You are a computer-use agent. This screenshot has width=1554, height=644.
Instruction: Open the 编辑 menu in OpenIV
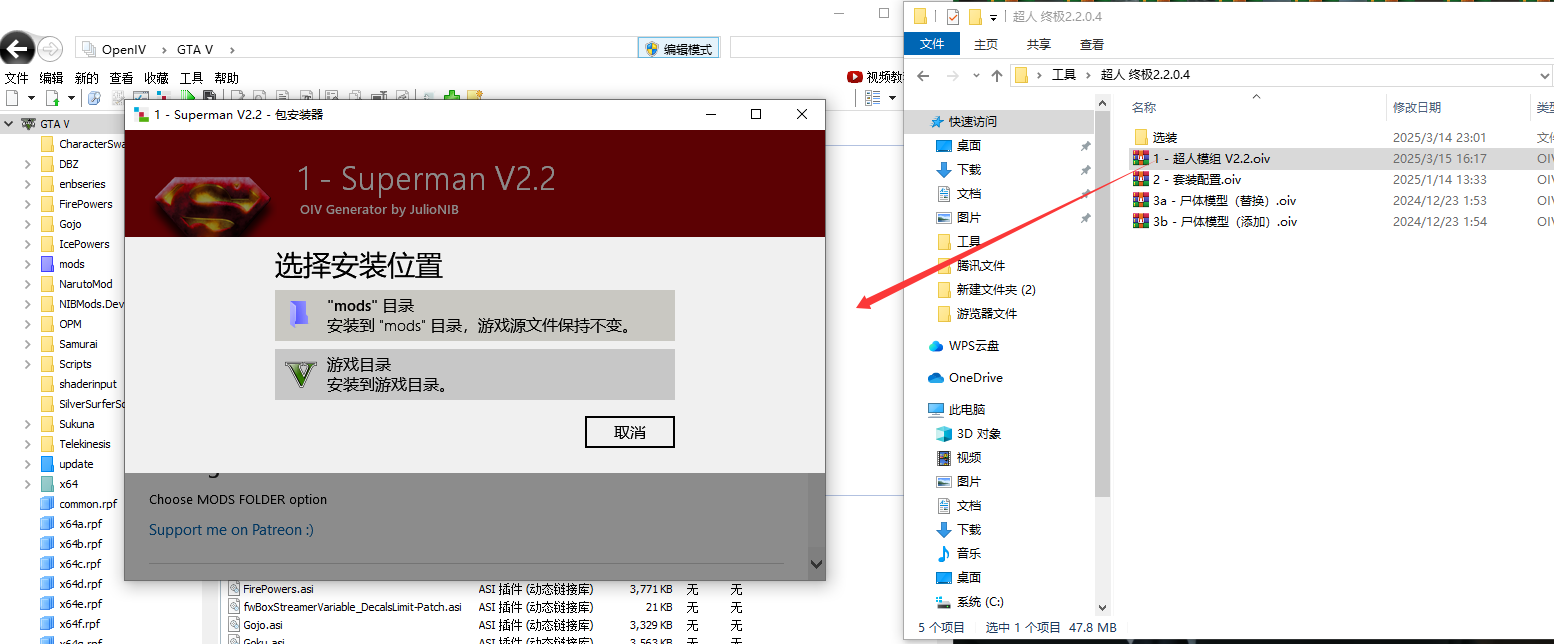(x=51, y=78)
